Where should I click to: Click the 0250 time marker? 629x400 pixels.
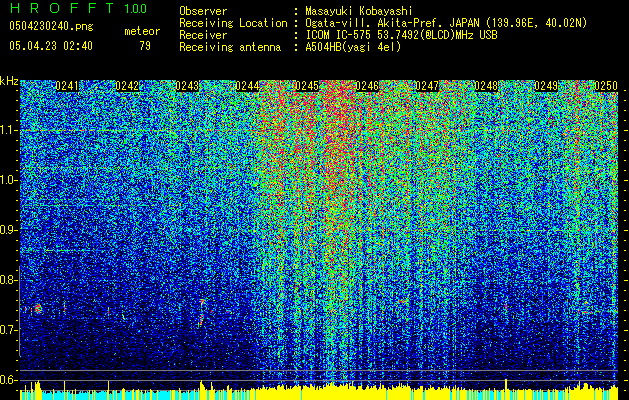(606, 86)
